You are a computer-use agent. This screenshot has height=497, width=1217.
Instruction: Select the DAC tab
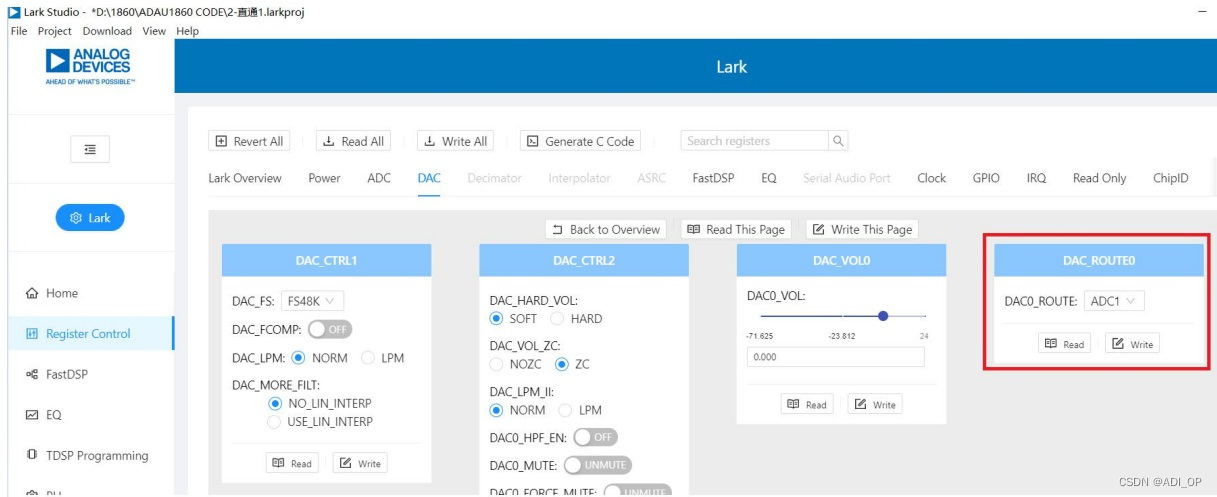click(429, 178)
